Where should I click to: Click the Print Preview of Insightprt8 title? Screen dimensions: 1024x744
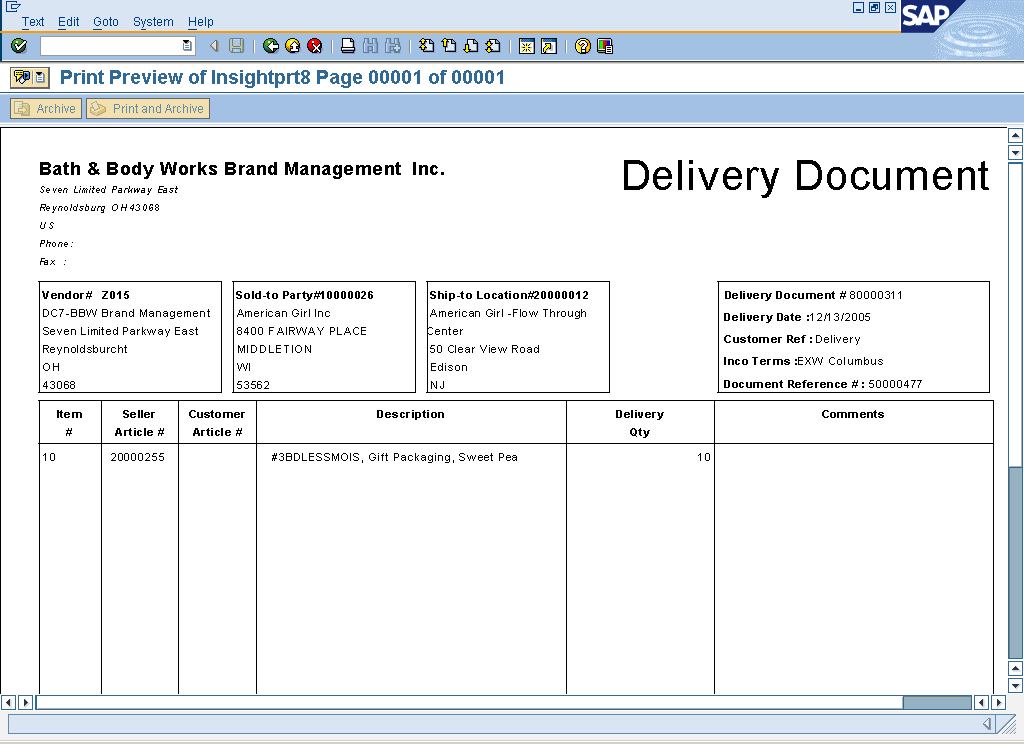(282, 78)
